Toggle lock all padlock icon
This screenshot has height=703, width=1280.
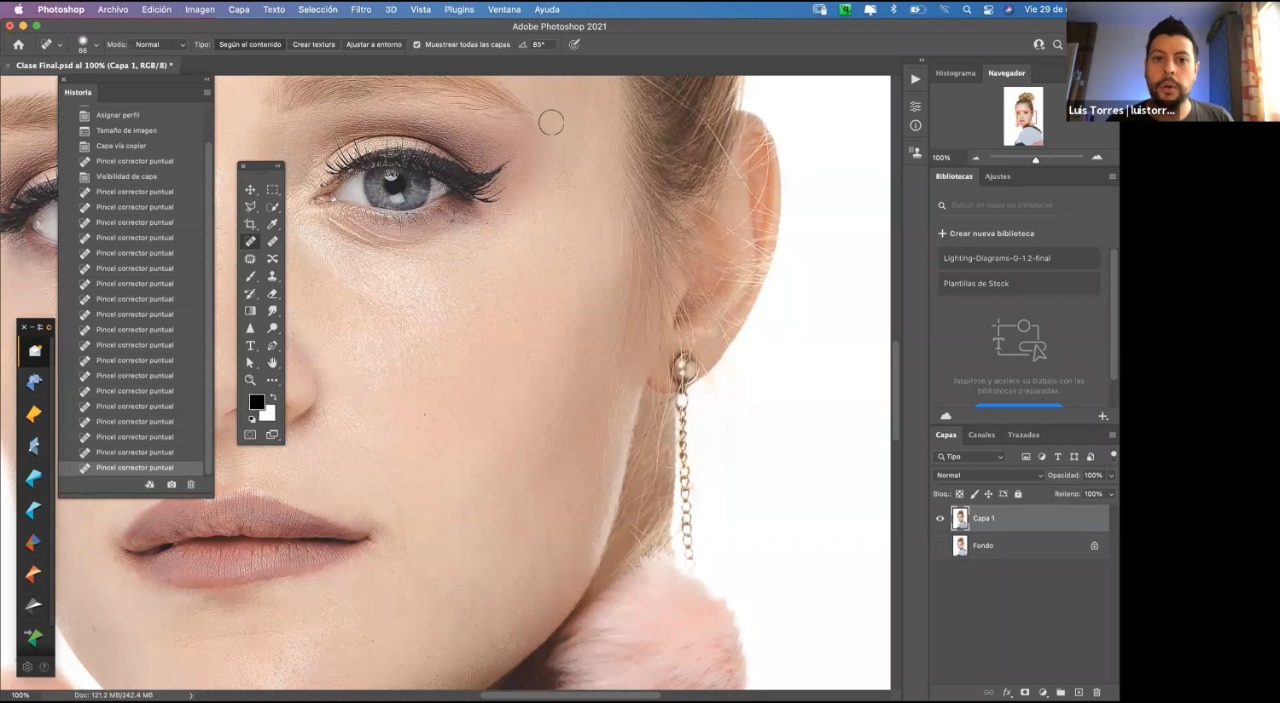(x=1018, y=494)
